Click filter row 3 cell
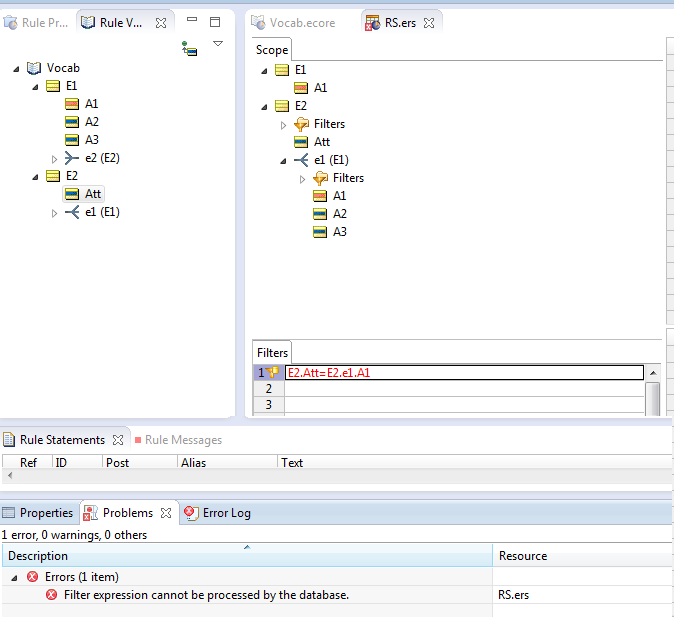The width and height of the screenshot is (674, 617). [464, 405]
